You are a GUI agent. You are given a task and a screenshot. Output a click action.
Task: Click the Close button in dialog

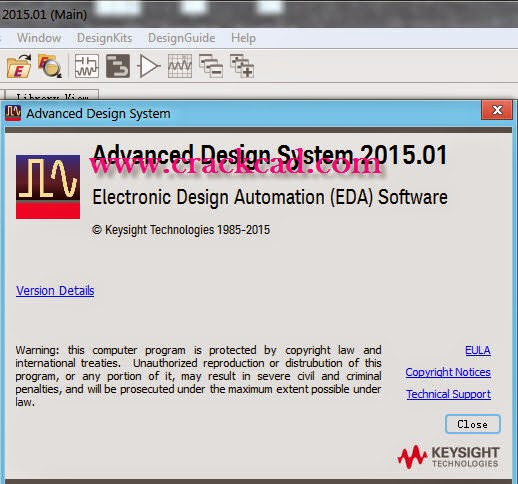[x=473, y=424]
